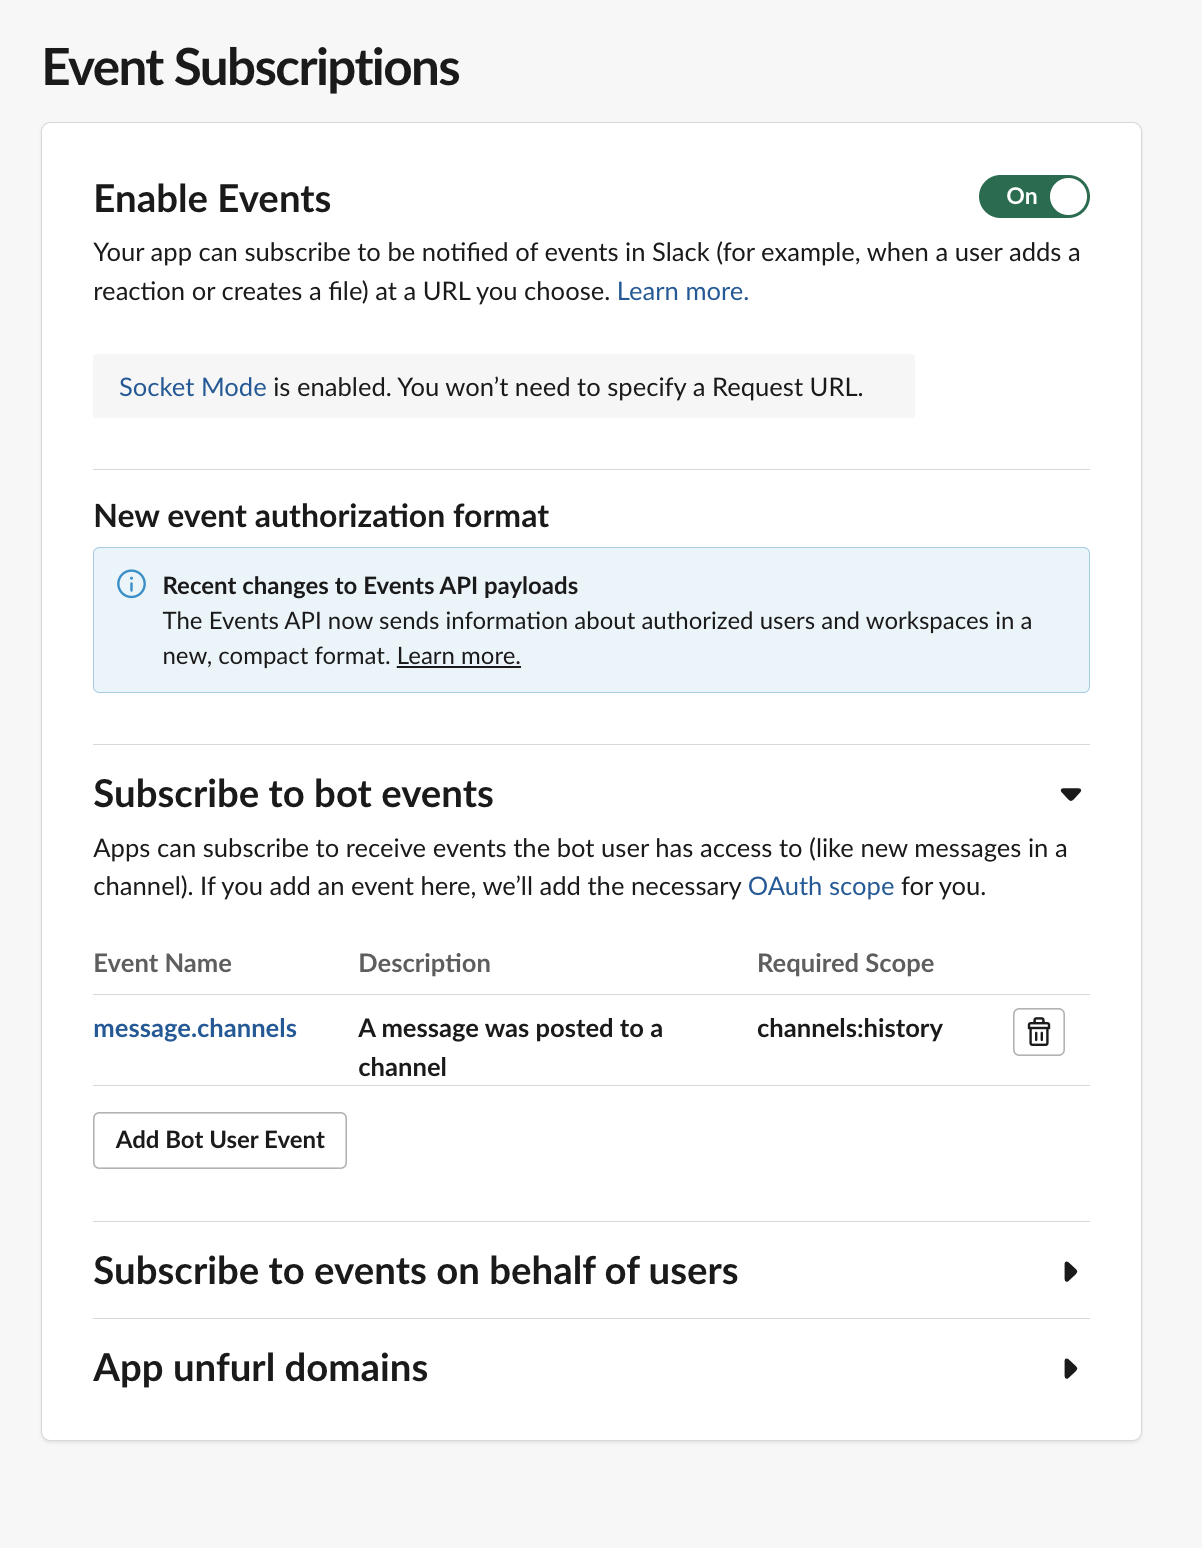Open the message.channels event details
Screen dimensions: 1202x1548
click(194, 1028)
